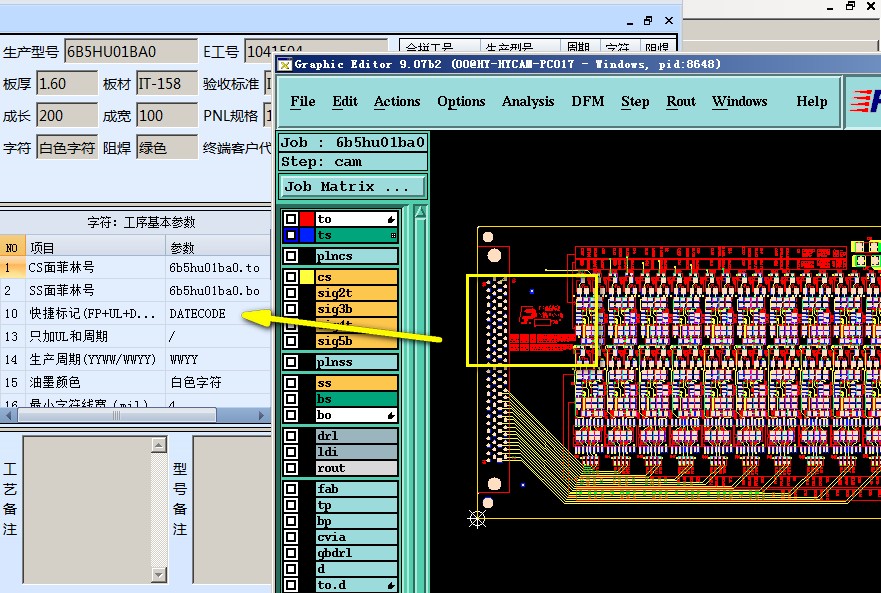This screenshot has height=593, width=881.
Task: Toggle visibility checkbox for layer plnss
Action: [291, 362]
